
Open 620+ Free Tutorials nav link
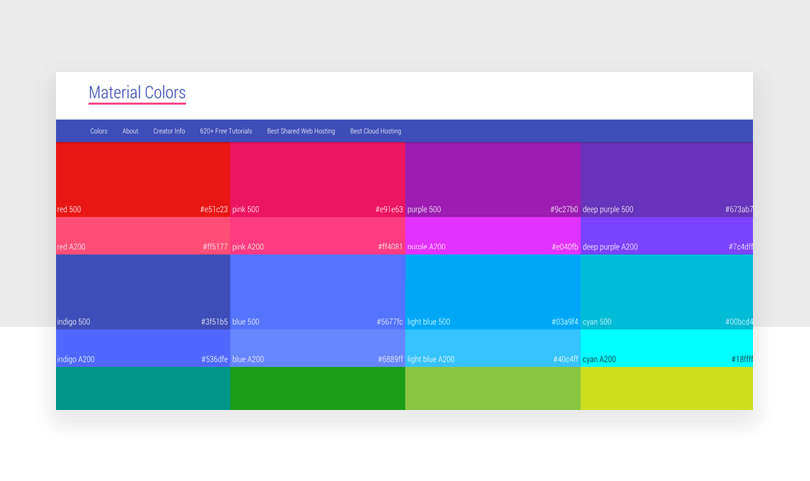(226, 131)
